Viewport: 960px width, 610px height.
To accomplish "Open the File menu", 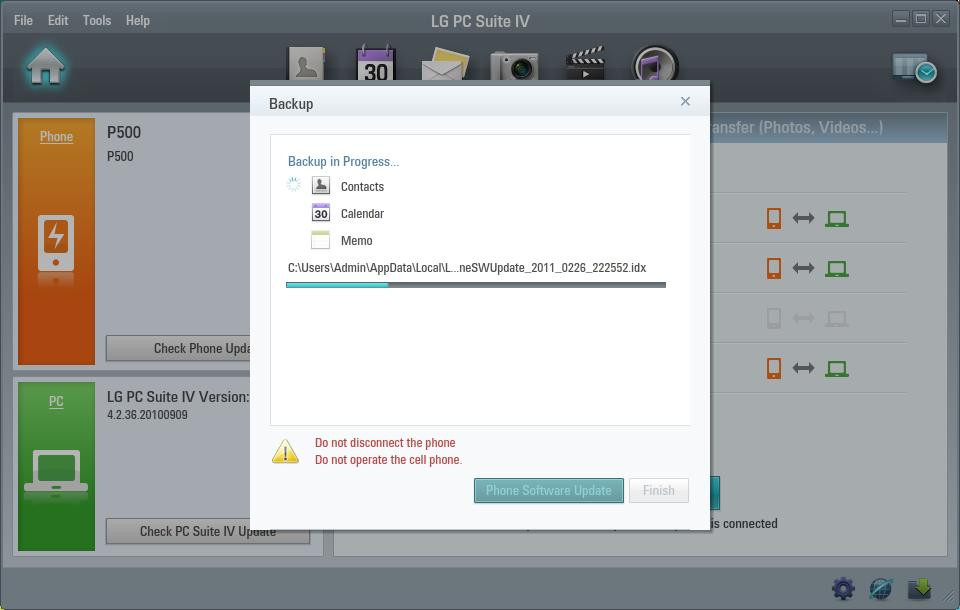I will coord(23,20).
